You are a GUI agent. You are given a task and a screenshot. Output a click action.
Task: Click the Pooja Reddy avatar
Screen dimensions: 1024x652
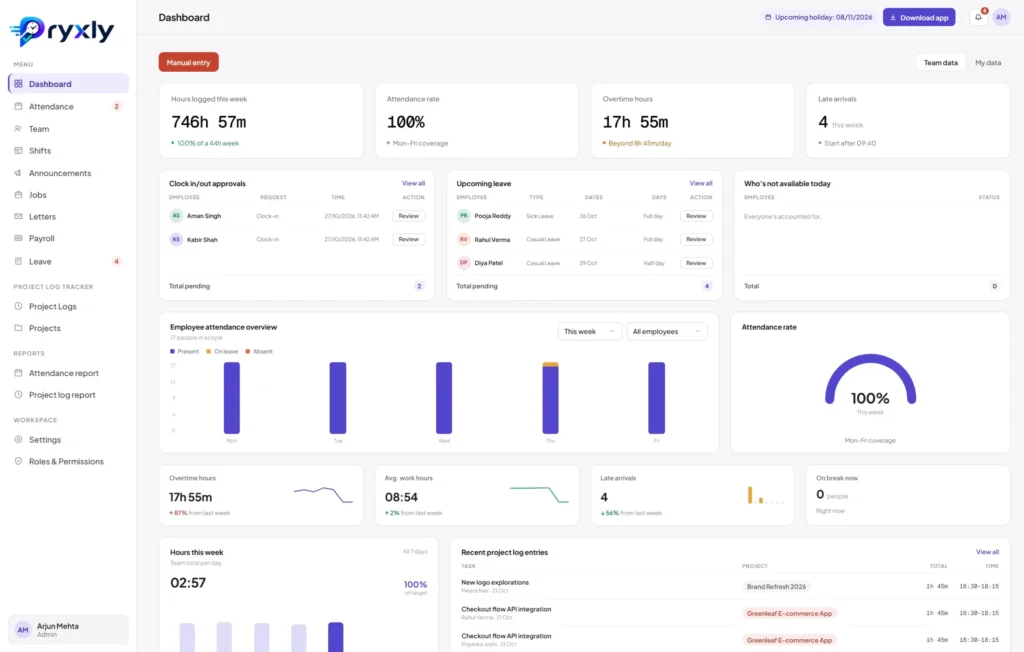click(x=464, y=216)
